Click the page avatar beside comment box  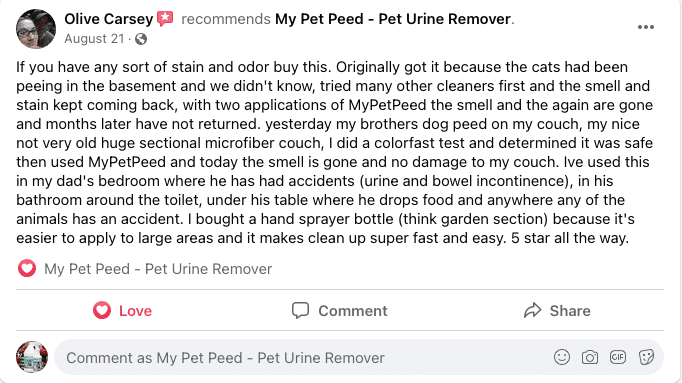point(32,357)
